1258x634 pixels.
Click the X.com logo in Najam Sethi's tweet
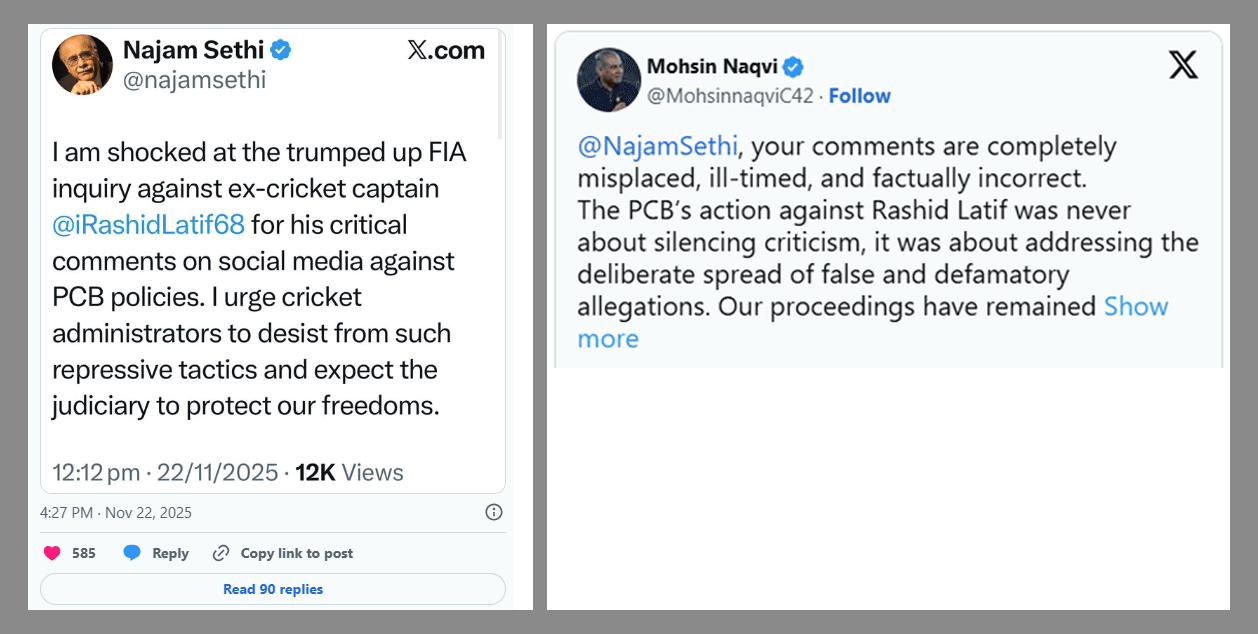[x=446, y=51]
